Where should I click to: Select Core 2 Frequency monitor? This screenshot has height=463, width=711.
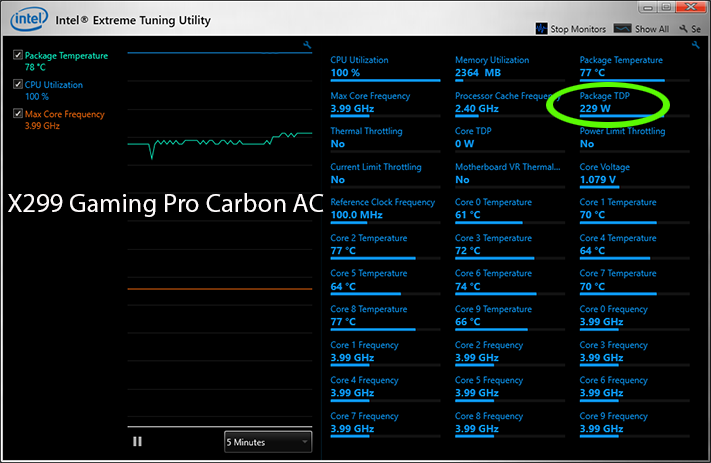[x=510, y=352]
